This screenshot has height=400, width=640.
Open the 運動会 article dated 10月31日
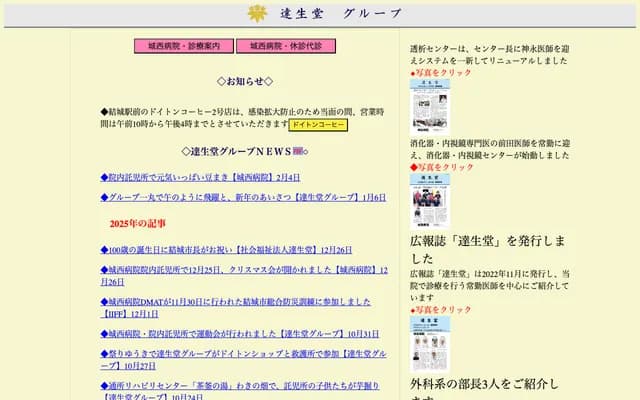[x=240, y=333]
